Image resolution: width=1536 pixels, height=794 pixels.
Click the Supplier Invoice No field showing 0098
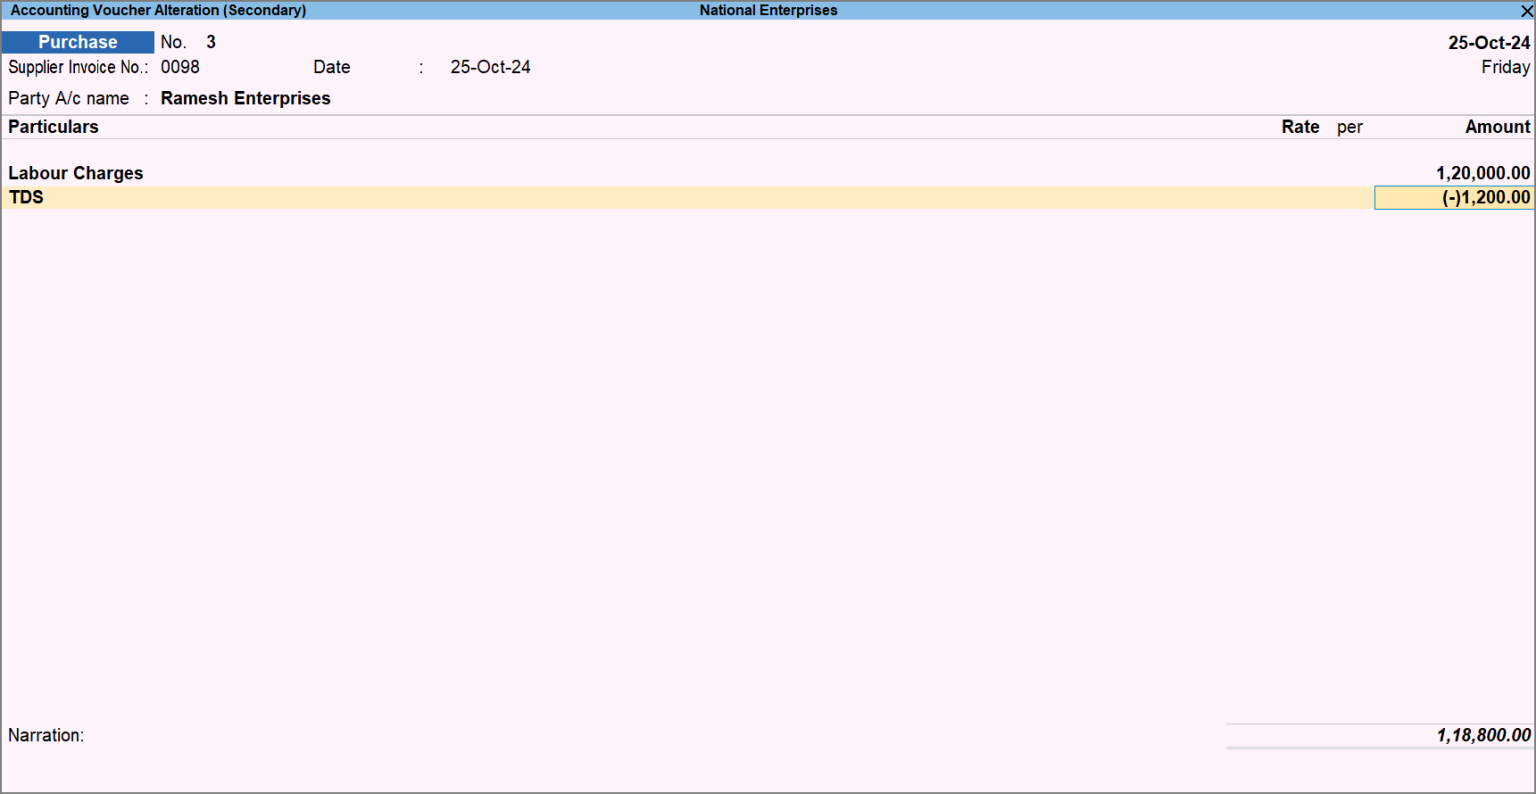181,67
